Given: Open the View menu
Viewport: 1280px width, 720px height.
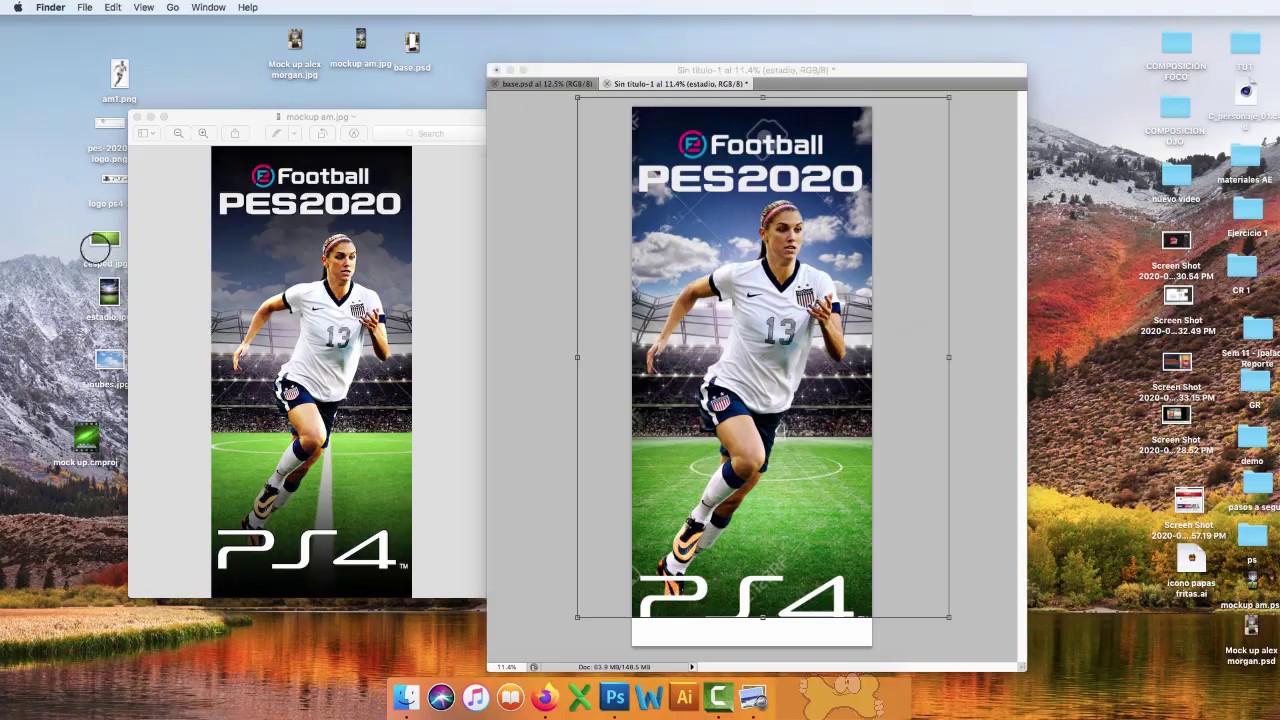Looking at the screenshot, I should coord(144,7).
